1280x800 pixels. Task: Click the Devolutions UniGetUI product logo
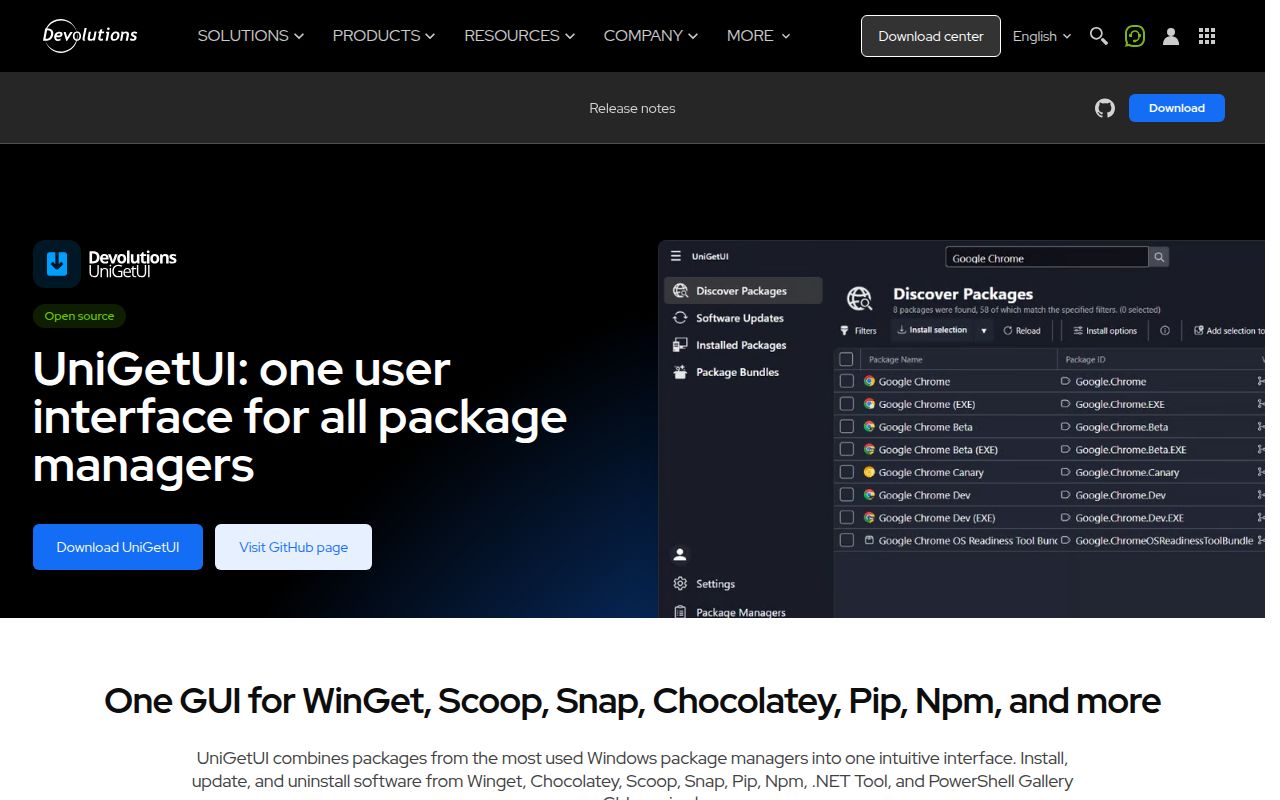coord(105,264)
